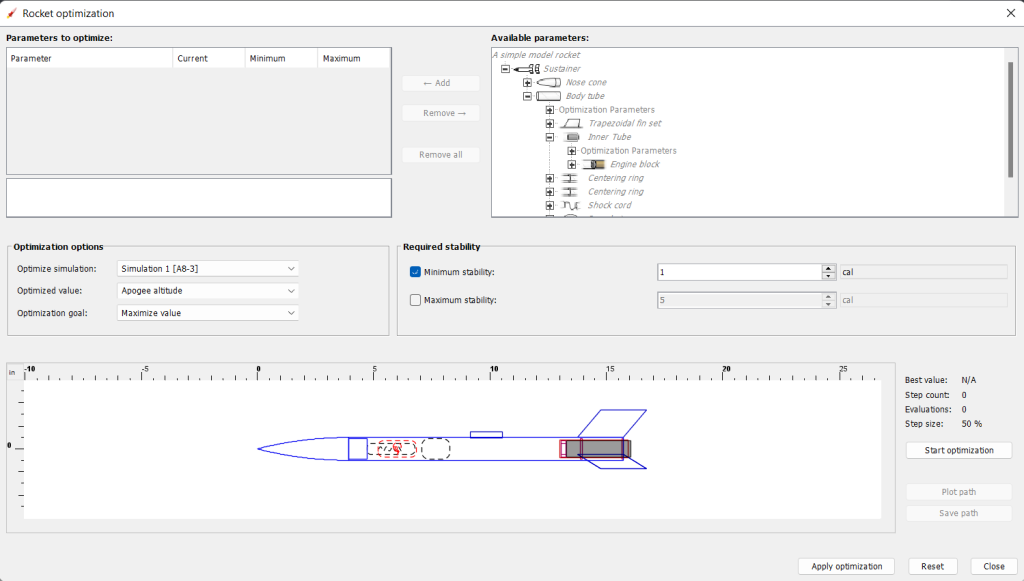Click the Reset button

click(932, 566)
